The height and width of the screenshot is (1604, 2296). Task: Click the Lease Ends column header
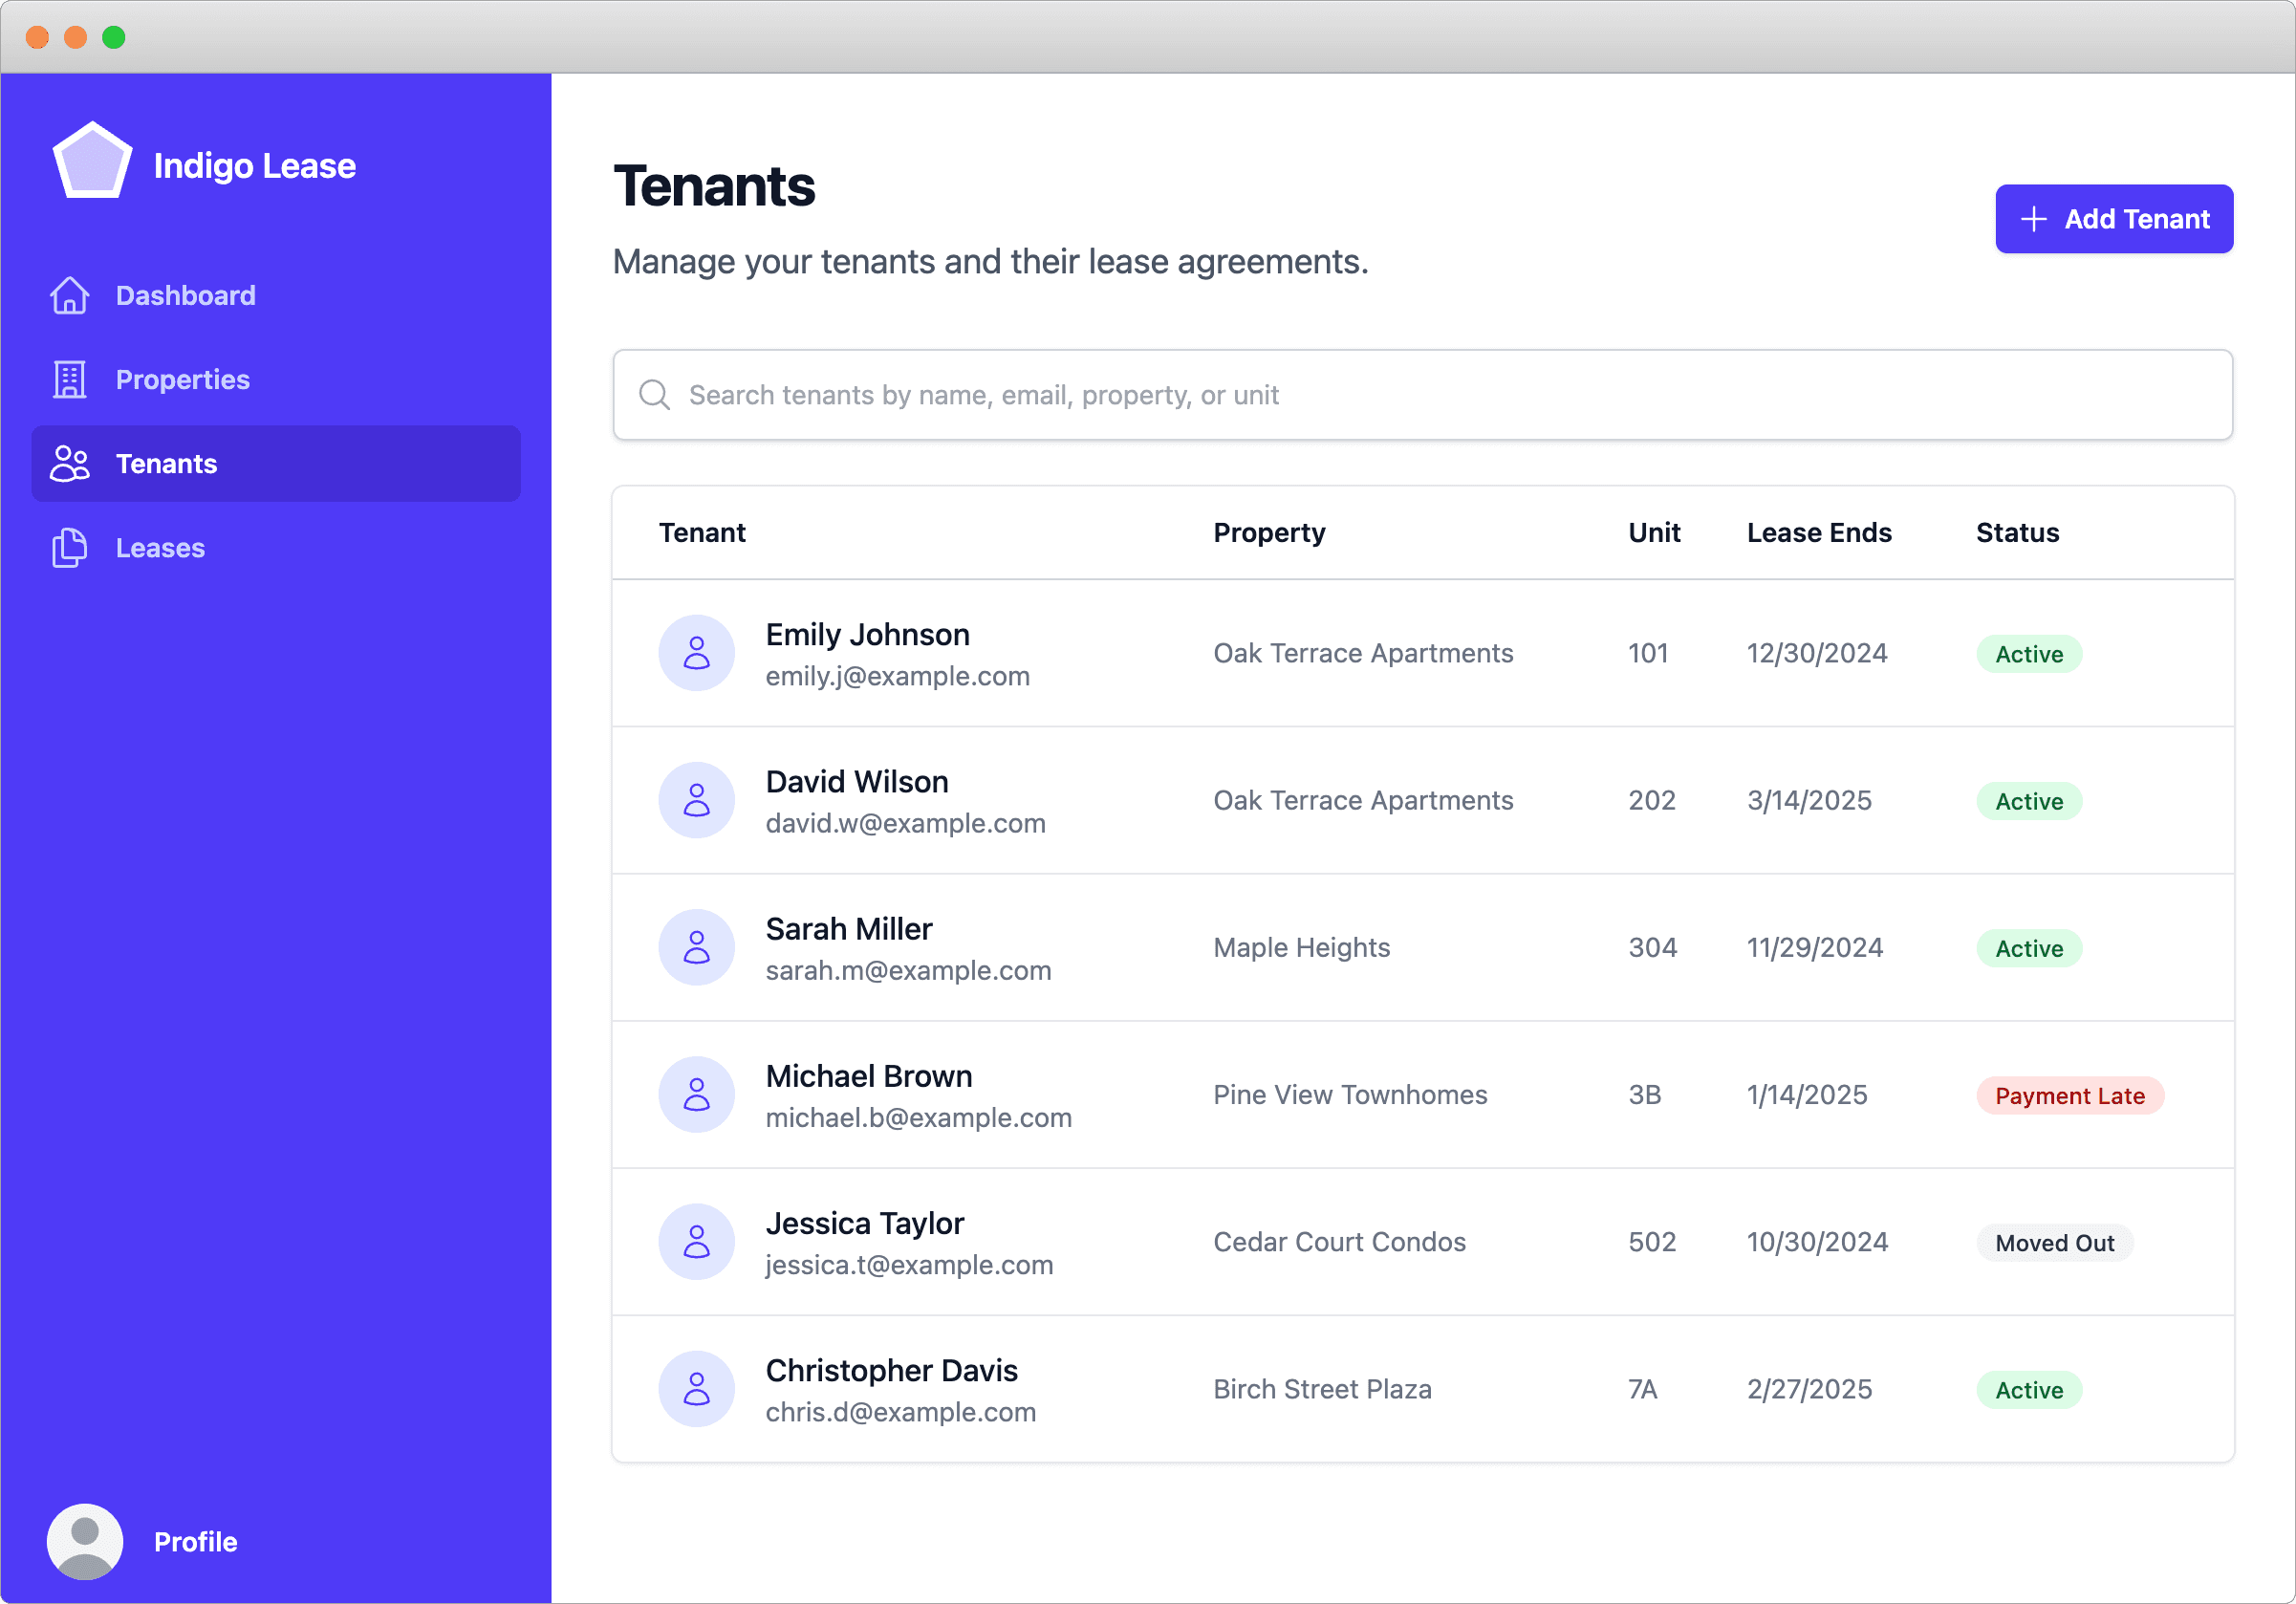(x=1818, y=533)
